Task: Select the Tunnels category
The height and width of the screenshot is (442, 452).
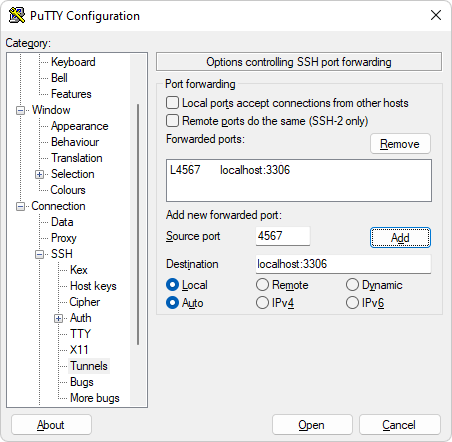Action: (89, 366)
